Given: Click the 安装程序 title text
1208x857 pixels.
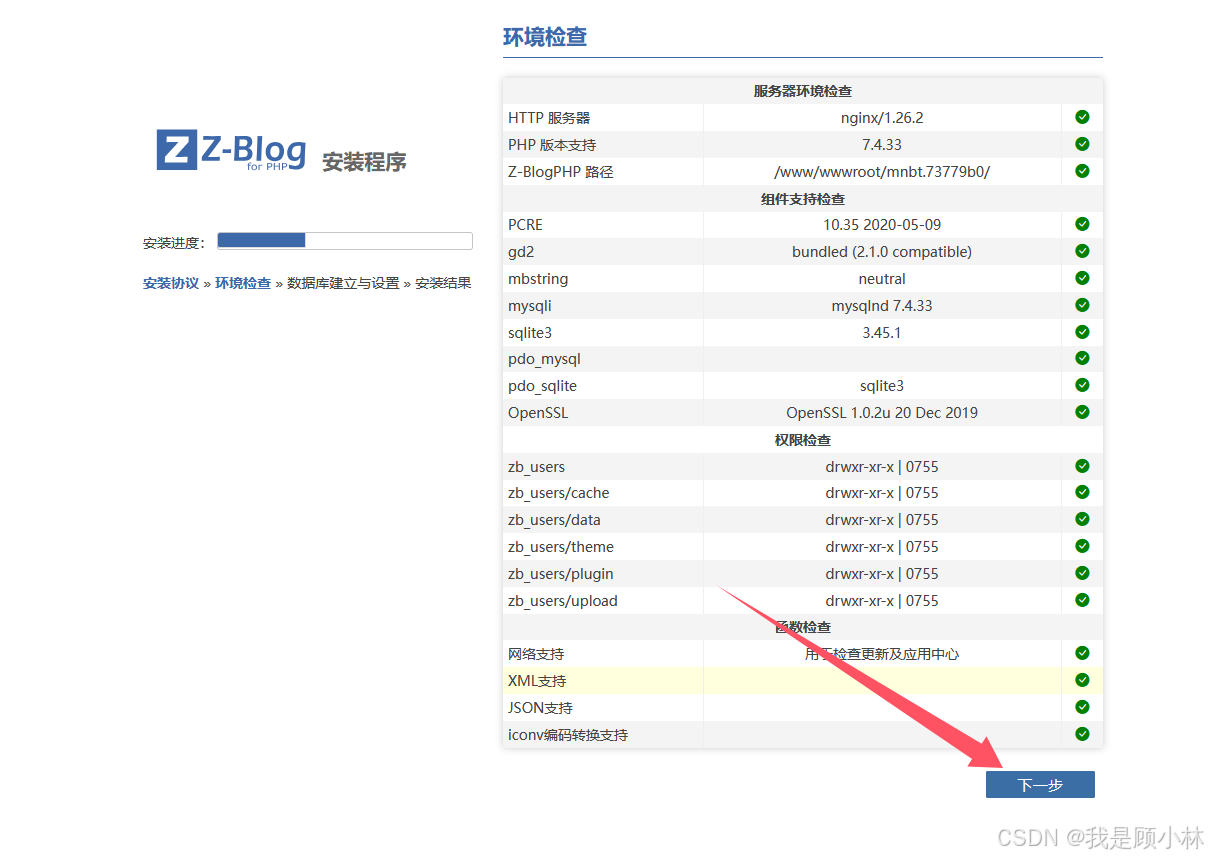Looking at the screenshot, I should click(364, 162).
